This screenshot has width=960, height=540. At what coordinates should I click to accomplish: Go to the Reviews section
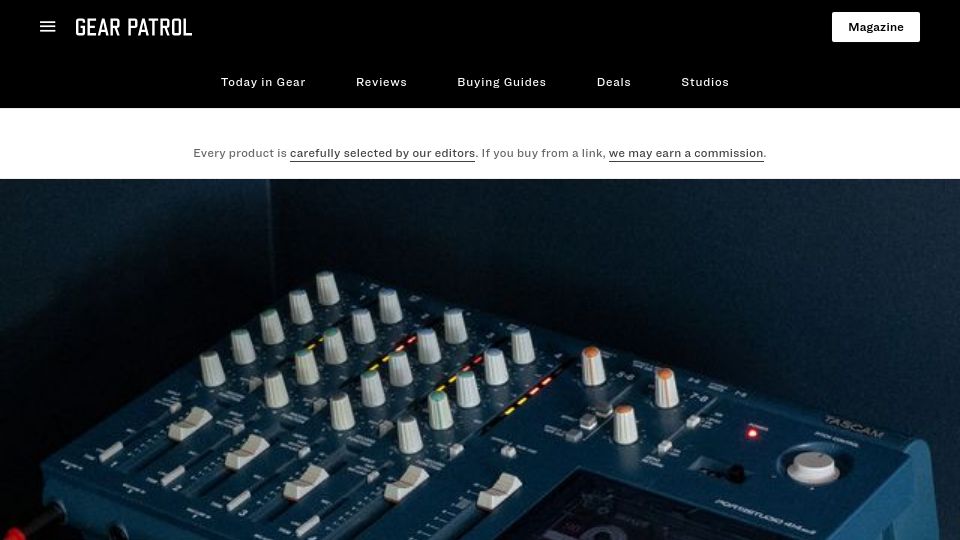click(381, 82)
